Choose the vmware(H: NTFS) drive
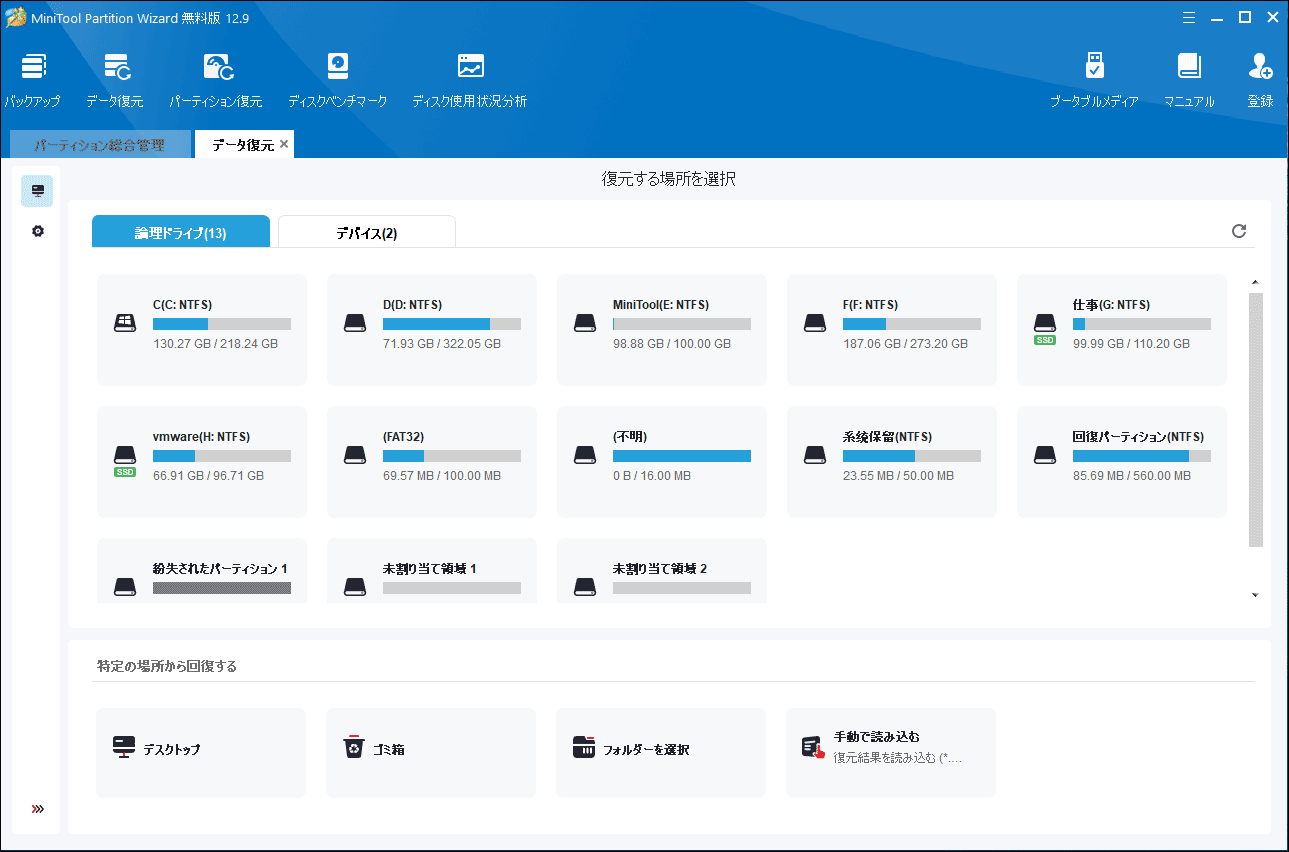 coord(202,462)
